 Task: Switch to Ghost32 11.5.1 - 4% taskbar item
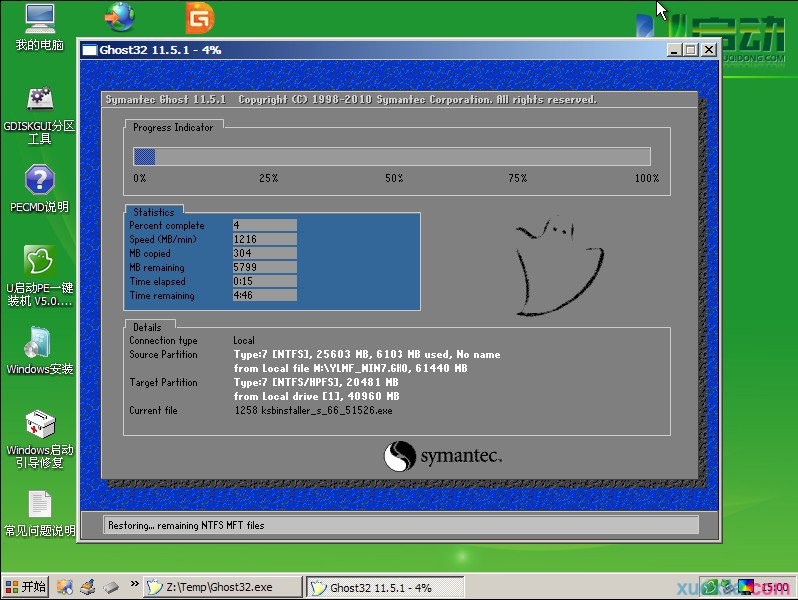pyautogui.click(x=386, y=587)
